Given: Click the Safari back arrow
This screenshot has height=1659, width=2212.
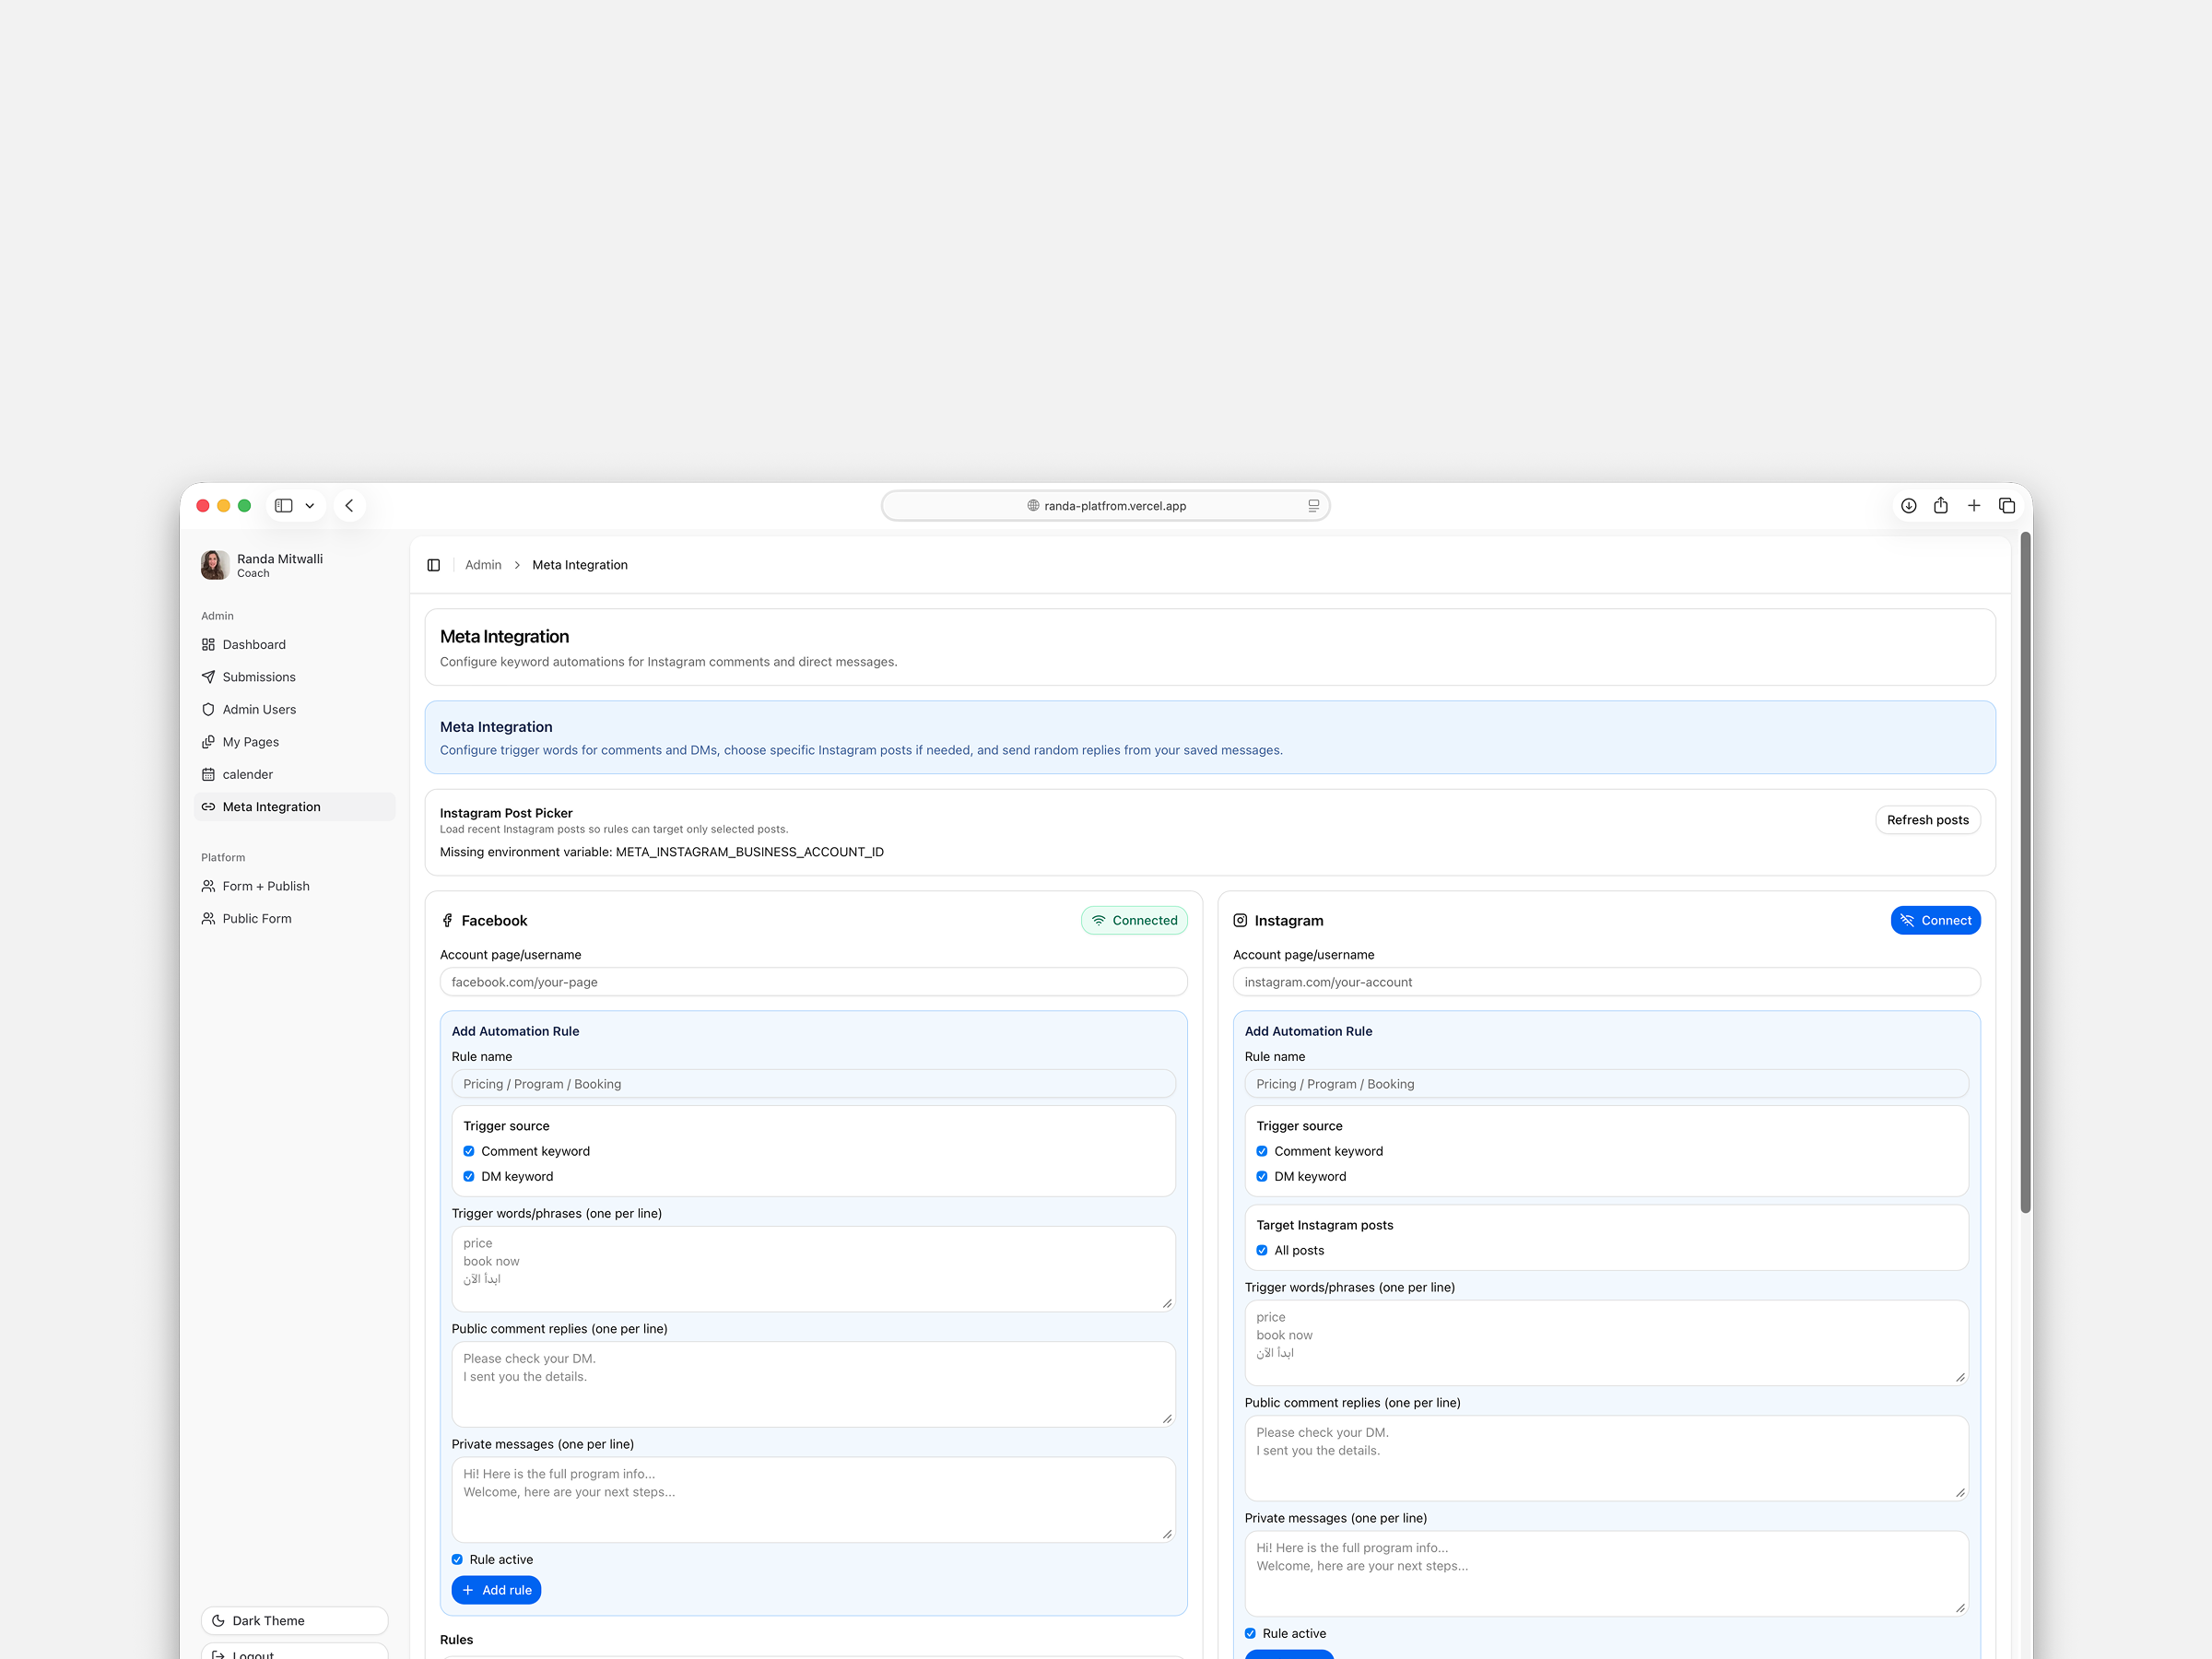Looking at the screenshot, I should coord(349,506).
